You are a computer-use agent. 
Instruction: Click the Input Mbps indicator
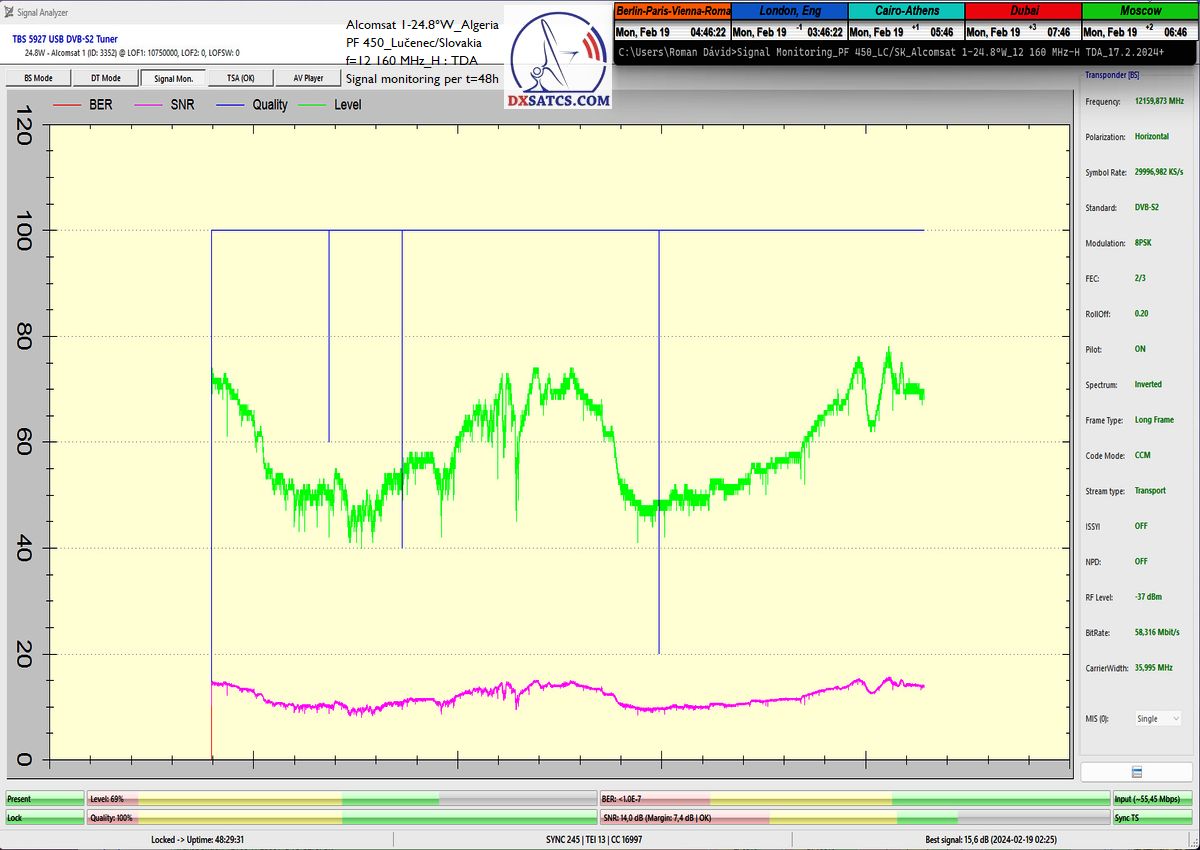point(1153,799)
